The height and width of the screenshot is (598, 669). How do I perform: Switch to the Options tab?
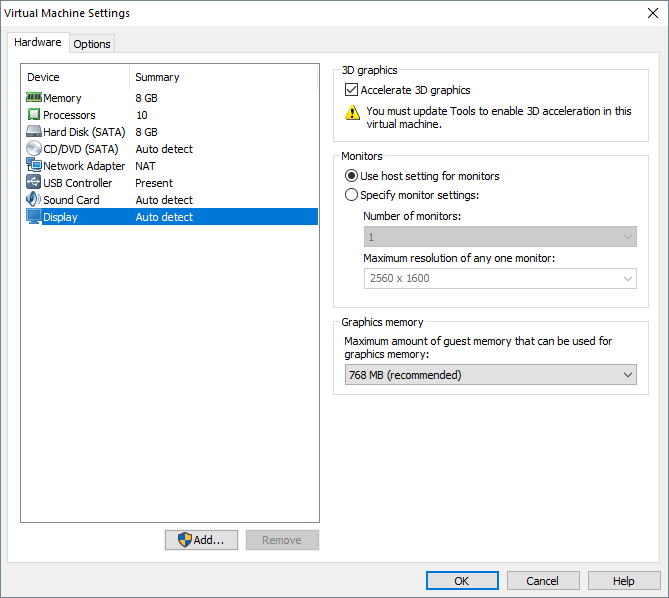click(x=92, y=44)
